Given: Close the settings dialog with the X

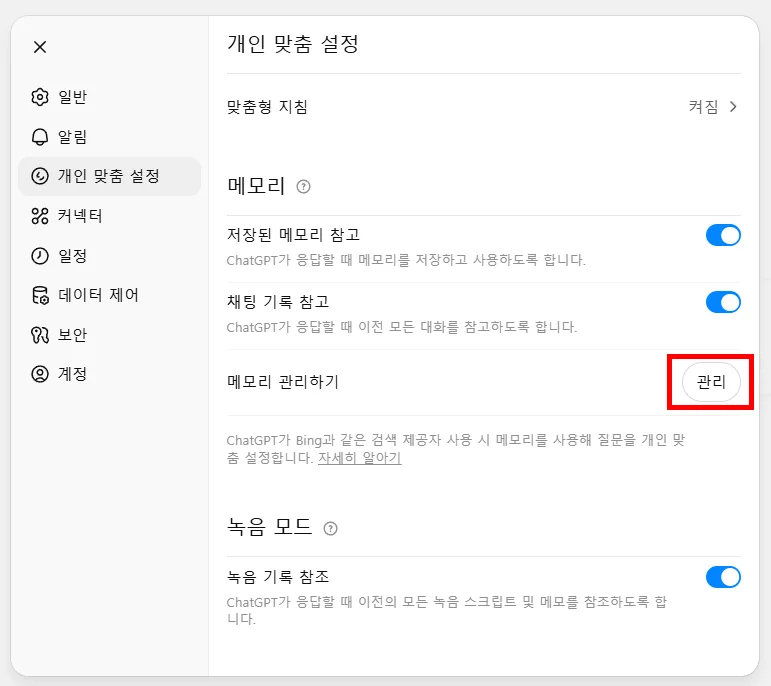Looking at the screenshot, I should point(40,47).
